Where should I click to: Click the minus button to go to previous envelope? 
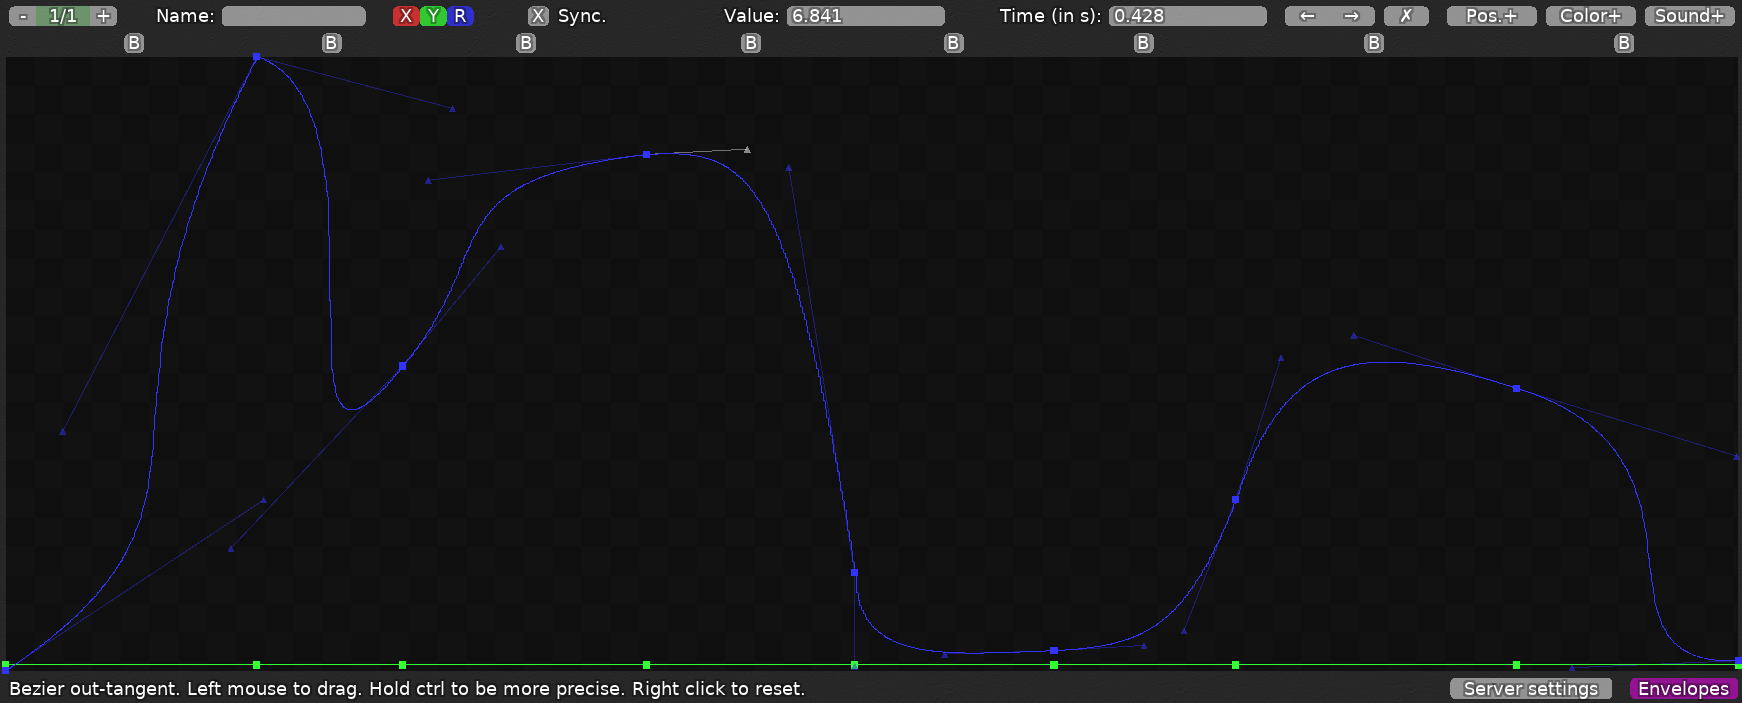pos(23,16)
